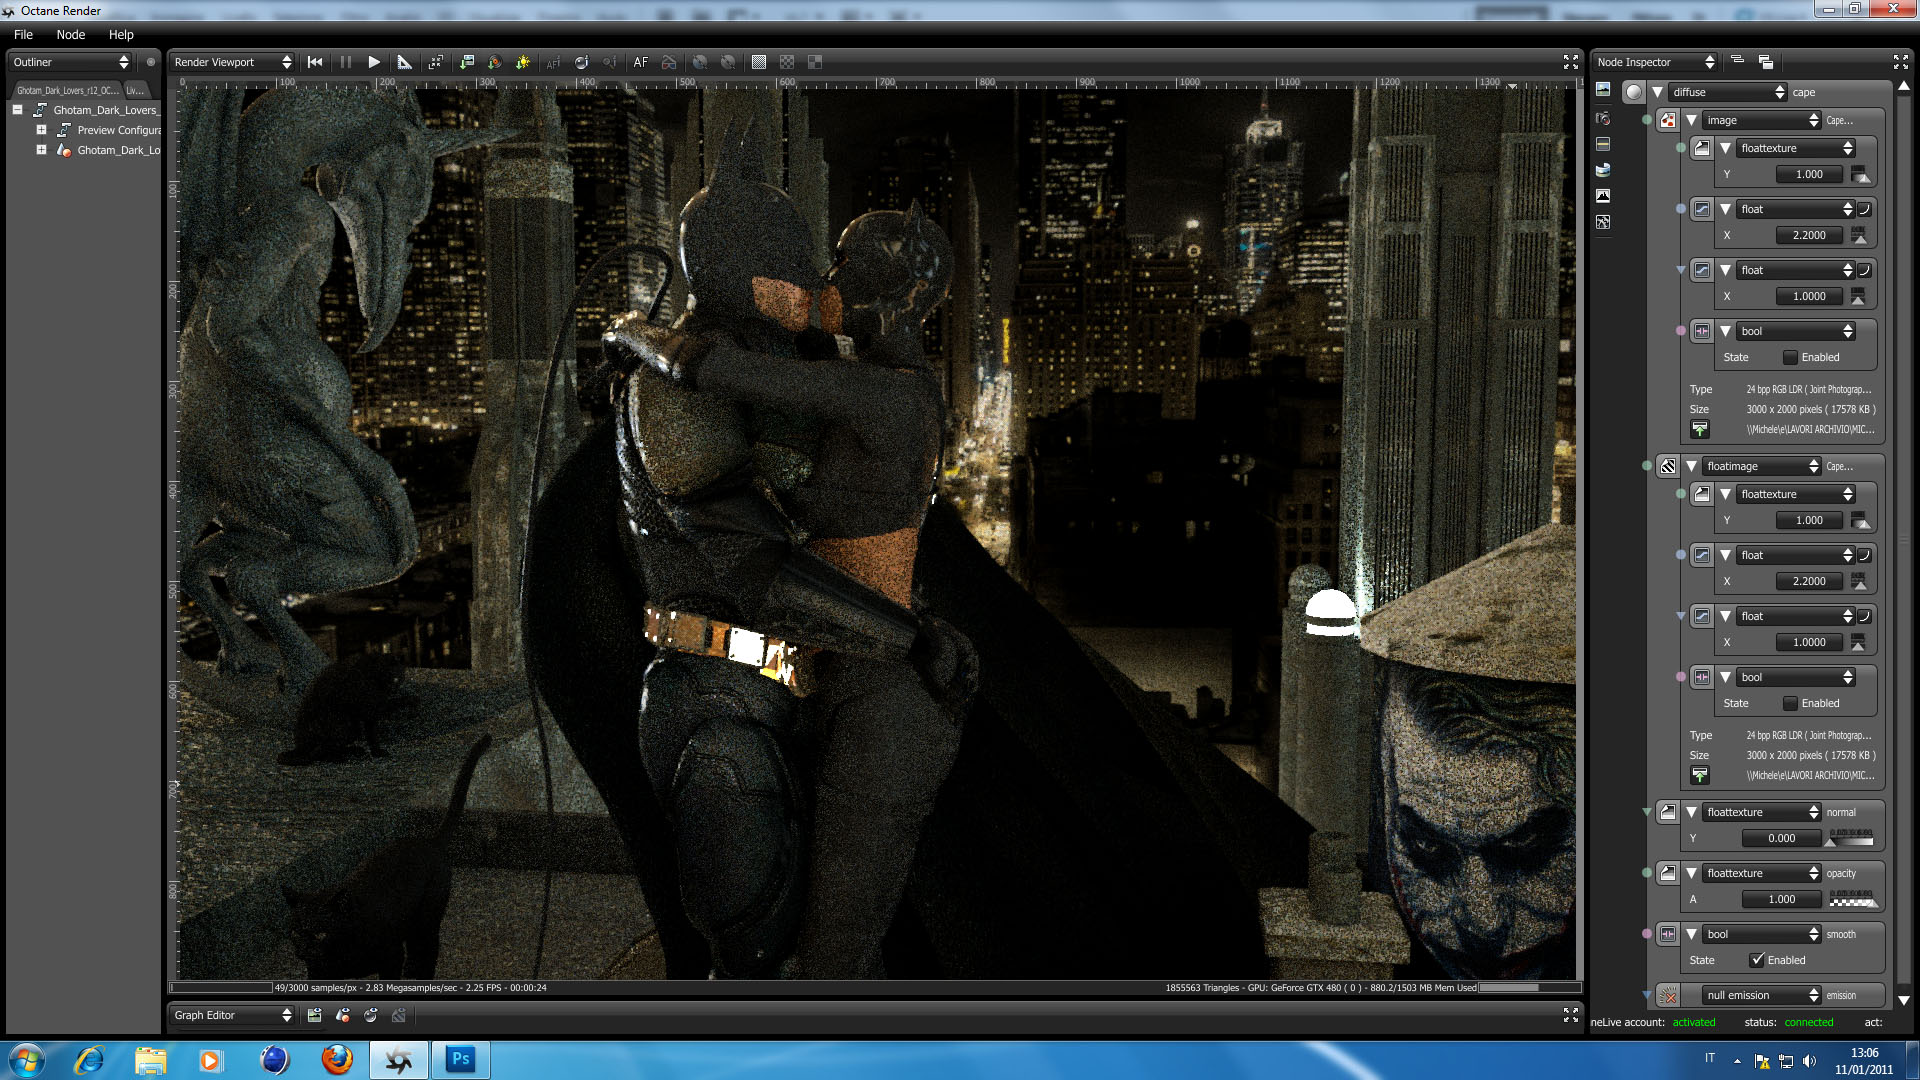This screenshot has height=1080, width=1920.
Task: Click the AF autofocus toolbar icon
Action: click(x=640, y=62)
